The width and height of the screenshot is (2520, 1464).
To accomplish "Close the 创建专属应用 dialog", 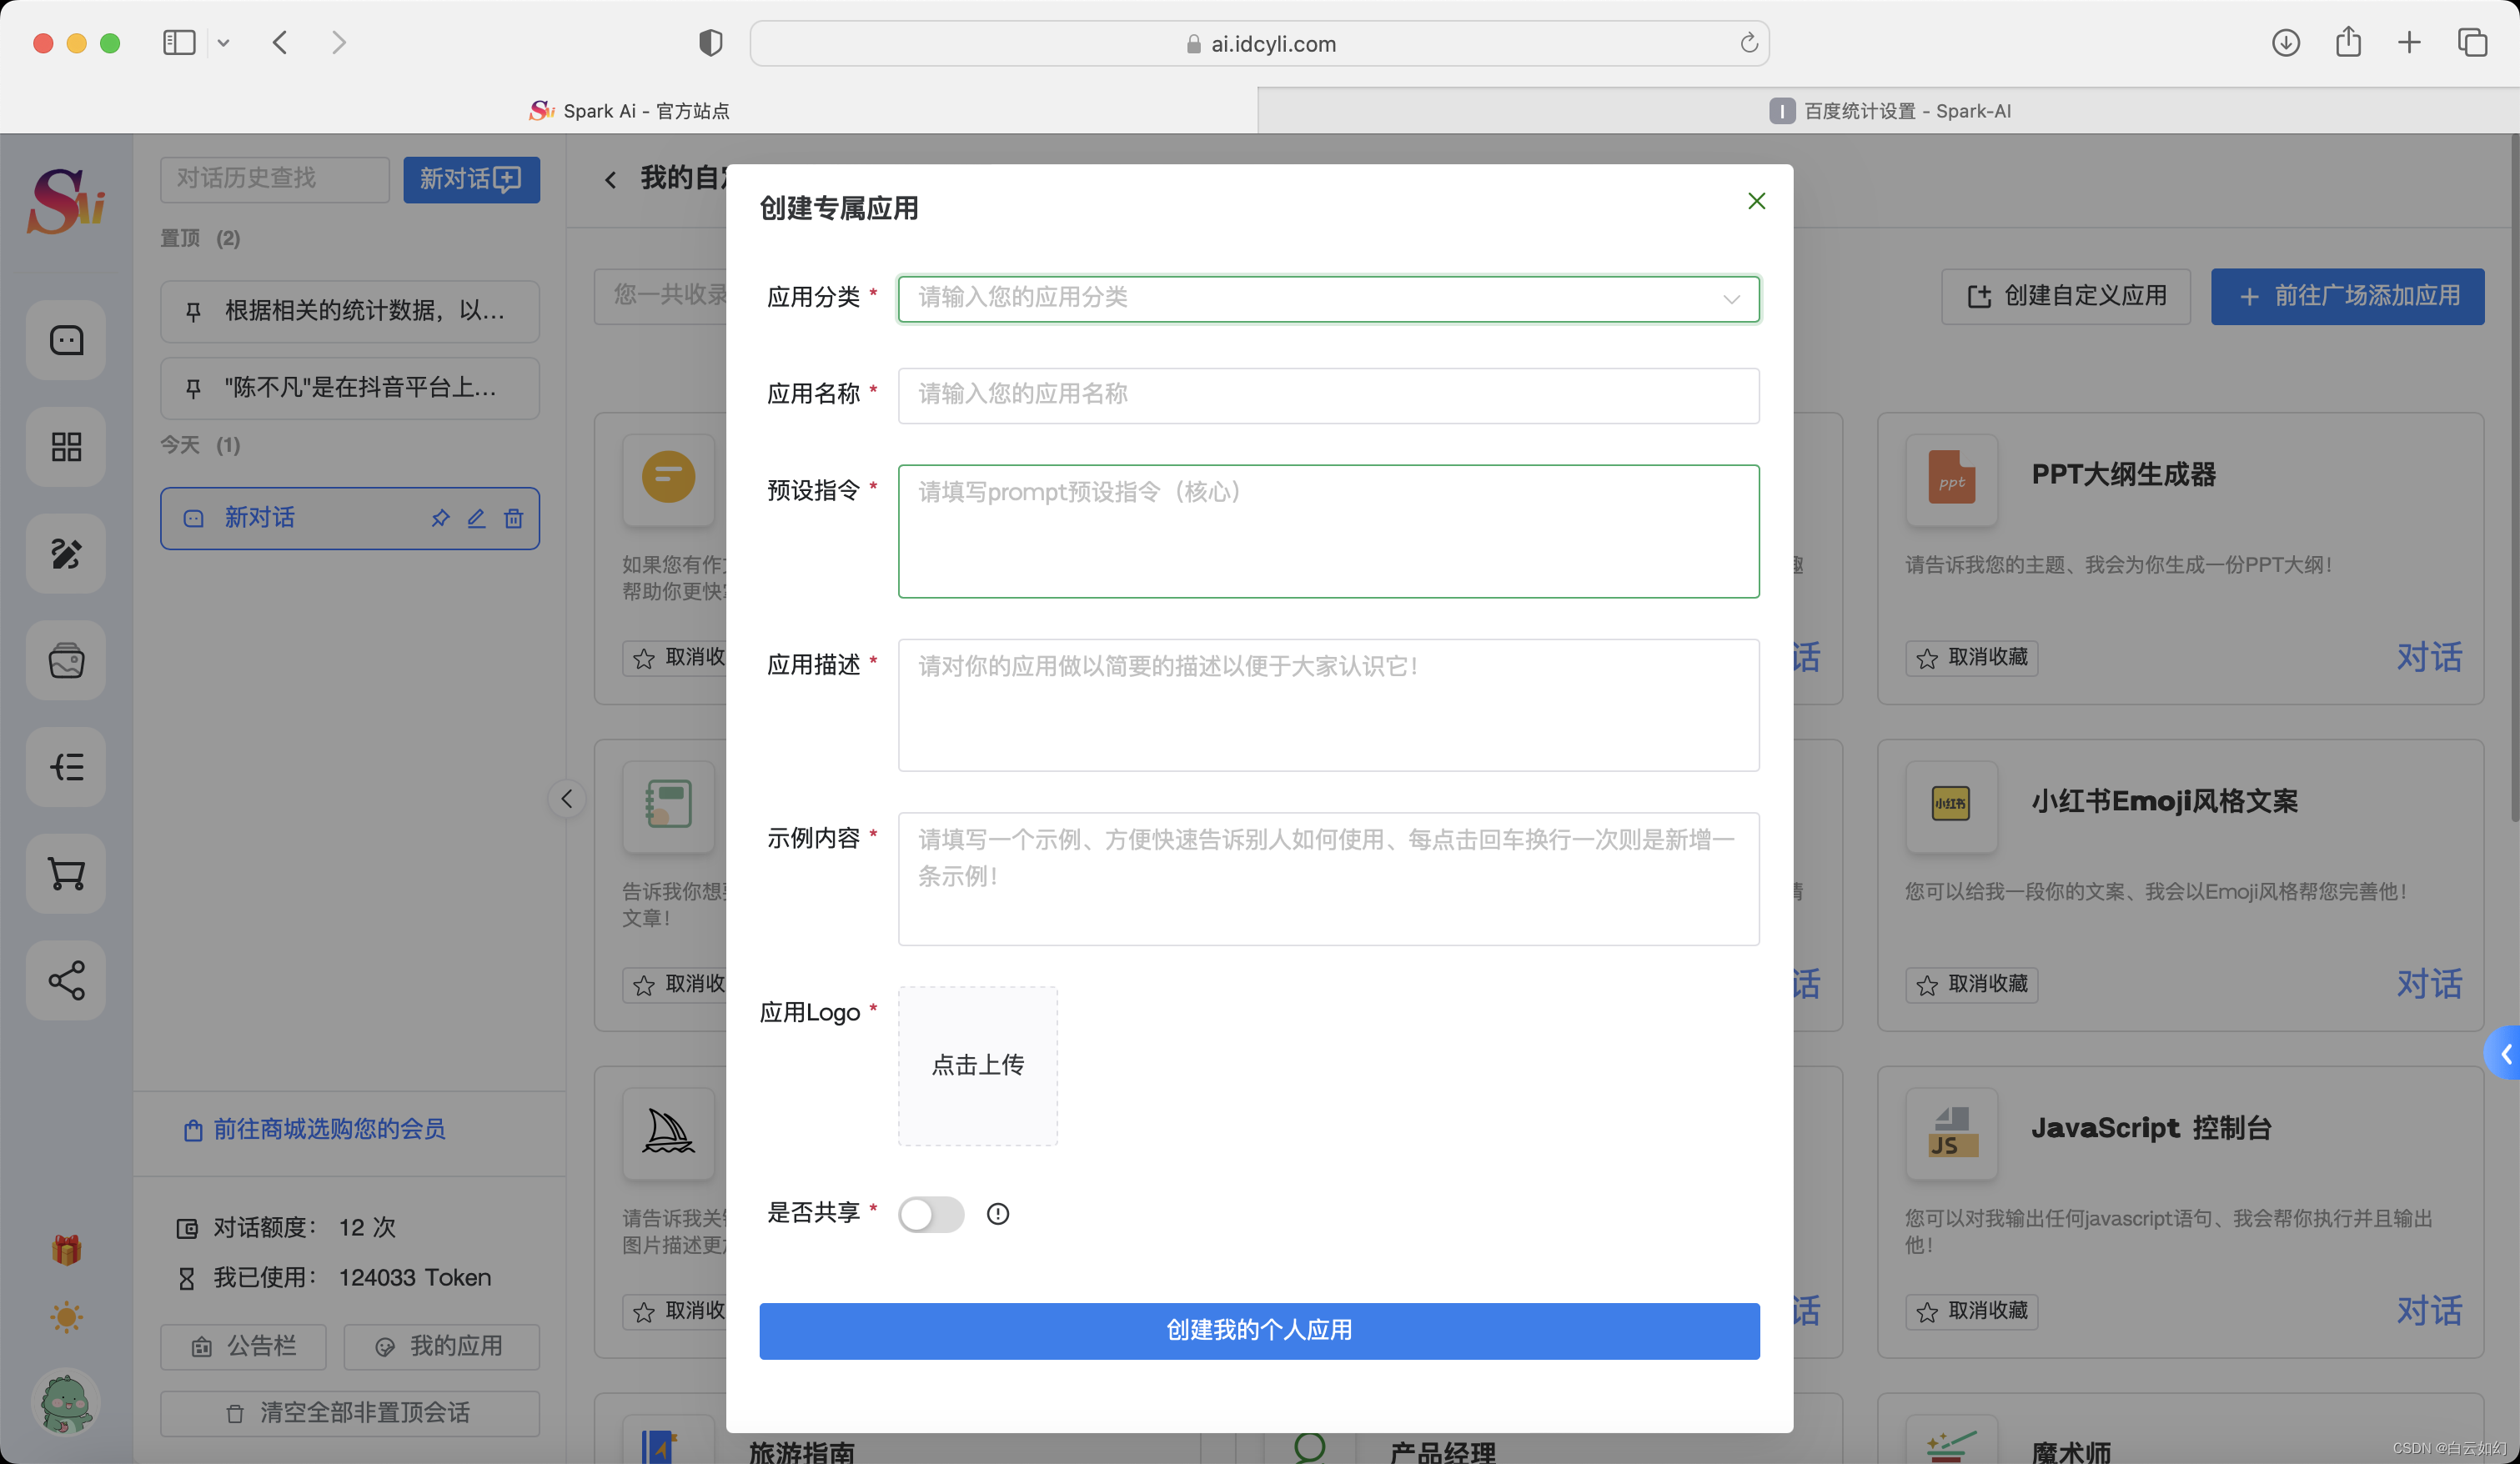I will (1757, 201).
